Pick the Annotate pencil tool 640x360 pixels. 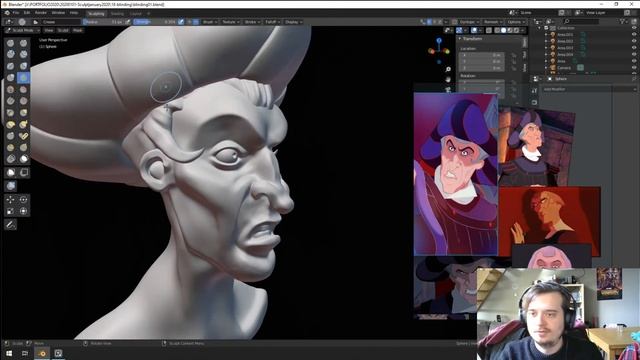11,225
